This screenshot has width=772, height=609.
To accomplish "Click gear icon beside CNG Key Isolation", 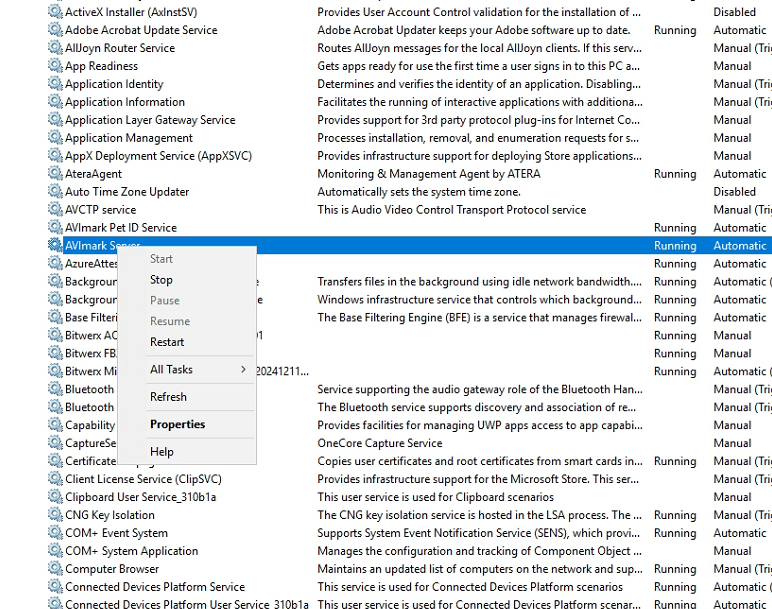I will click(x=55, y=514).
